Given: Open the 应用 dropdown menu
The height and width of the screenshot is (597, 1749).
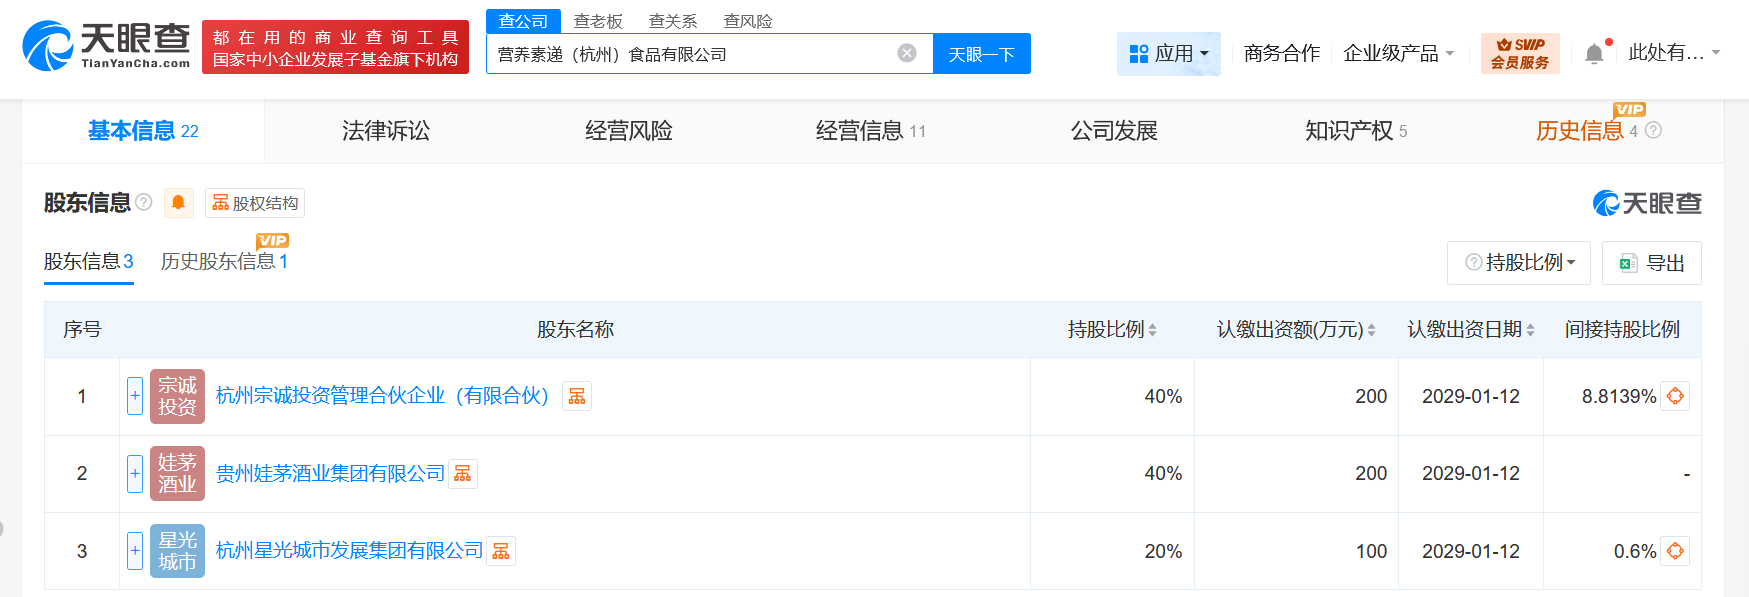Looking at the screenshot, I should (1168, 54).
